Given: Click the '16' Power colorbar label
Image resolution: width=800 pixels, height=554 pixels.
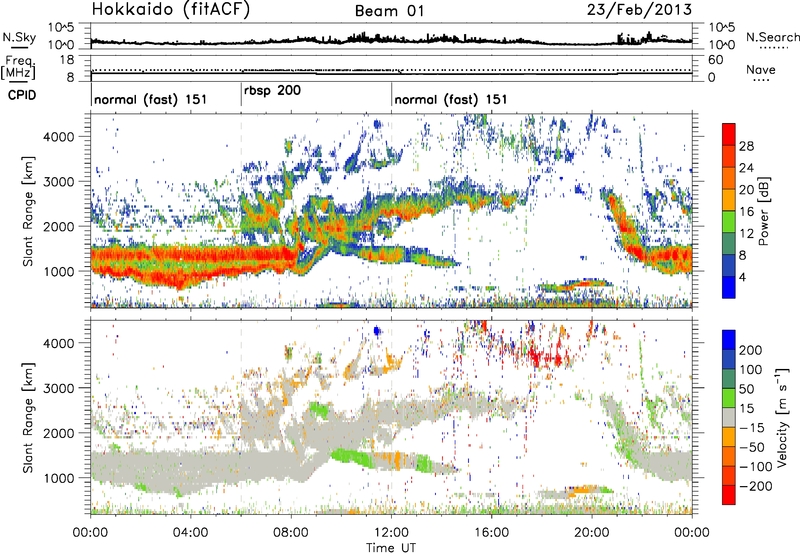Looking at the screenshot, I should (746, 212).
